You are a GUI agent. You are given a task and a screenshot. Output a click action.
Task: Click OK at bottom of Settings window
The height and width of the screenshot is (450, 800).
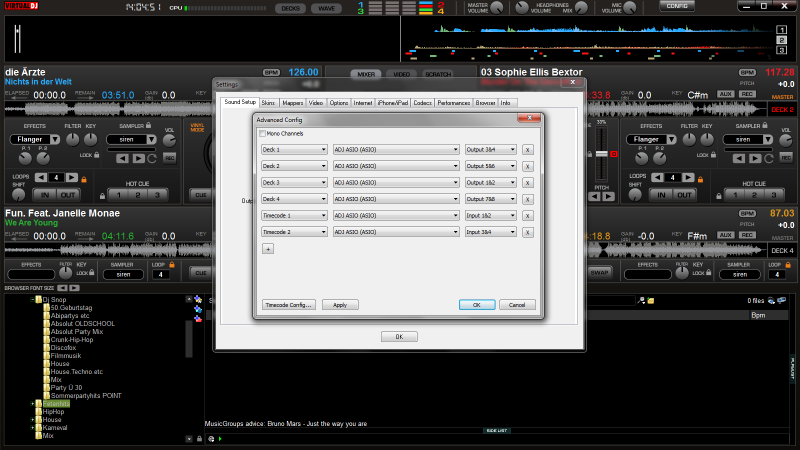(399, 337)
